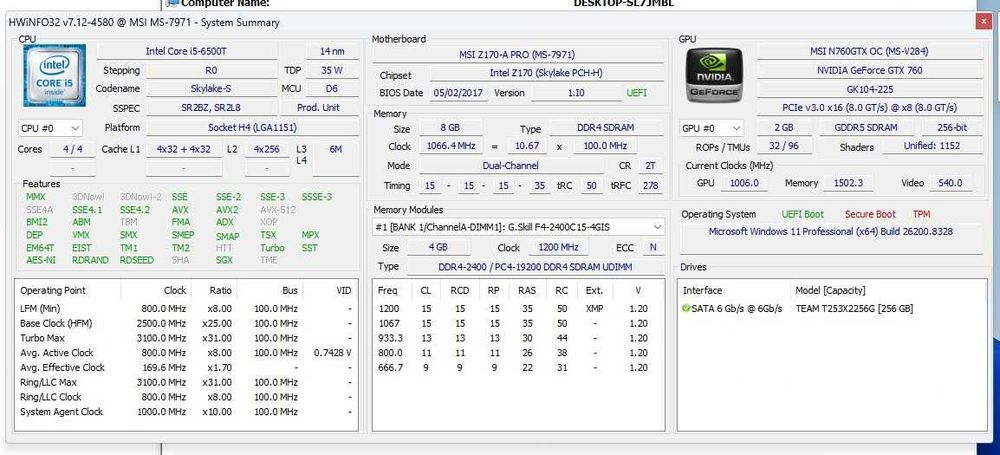Click the GDDR5 SDRAM field
1000x455 pixels.
865,128
